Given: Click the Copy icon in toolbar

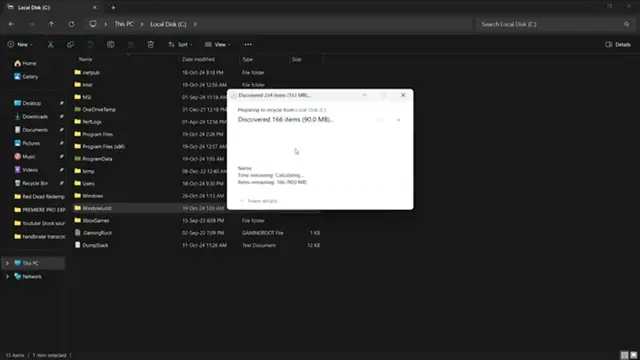Looking at the screenshot, I should click(x=70, y=44).
